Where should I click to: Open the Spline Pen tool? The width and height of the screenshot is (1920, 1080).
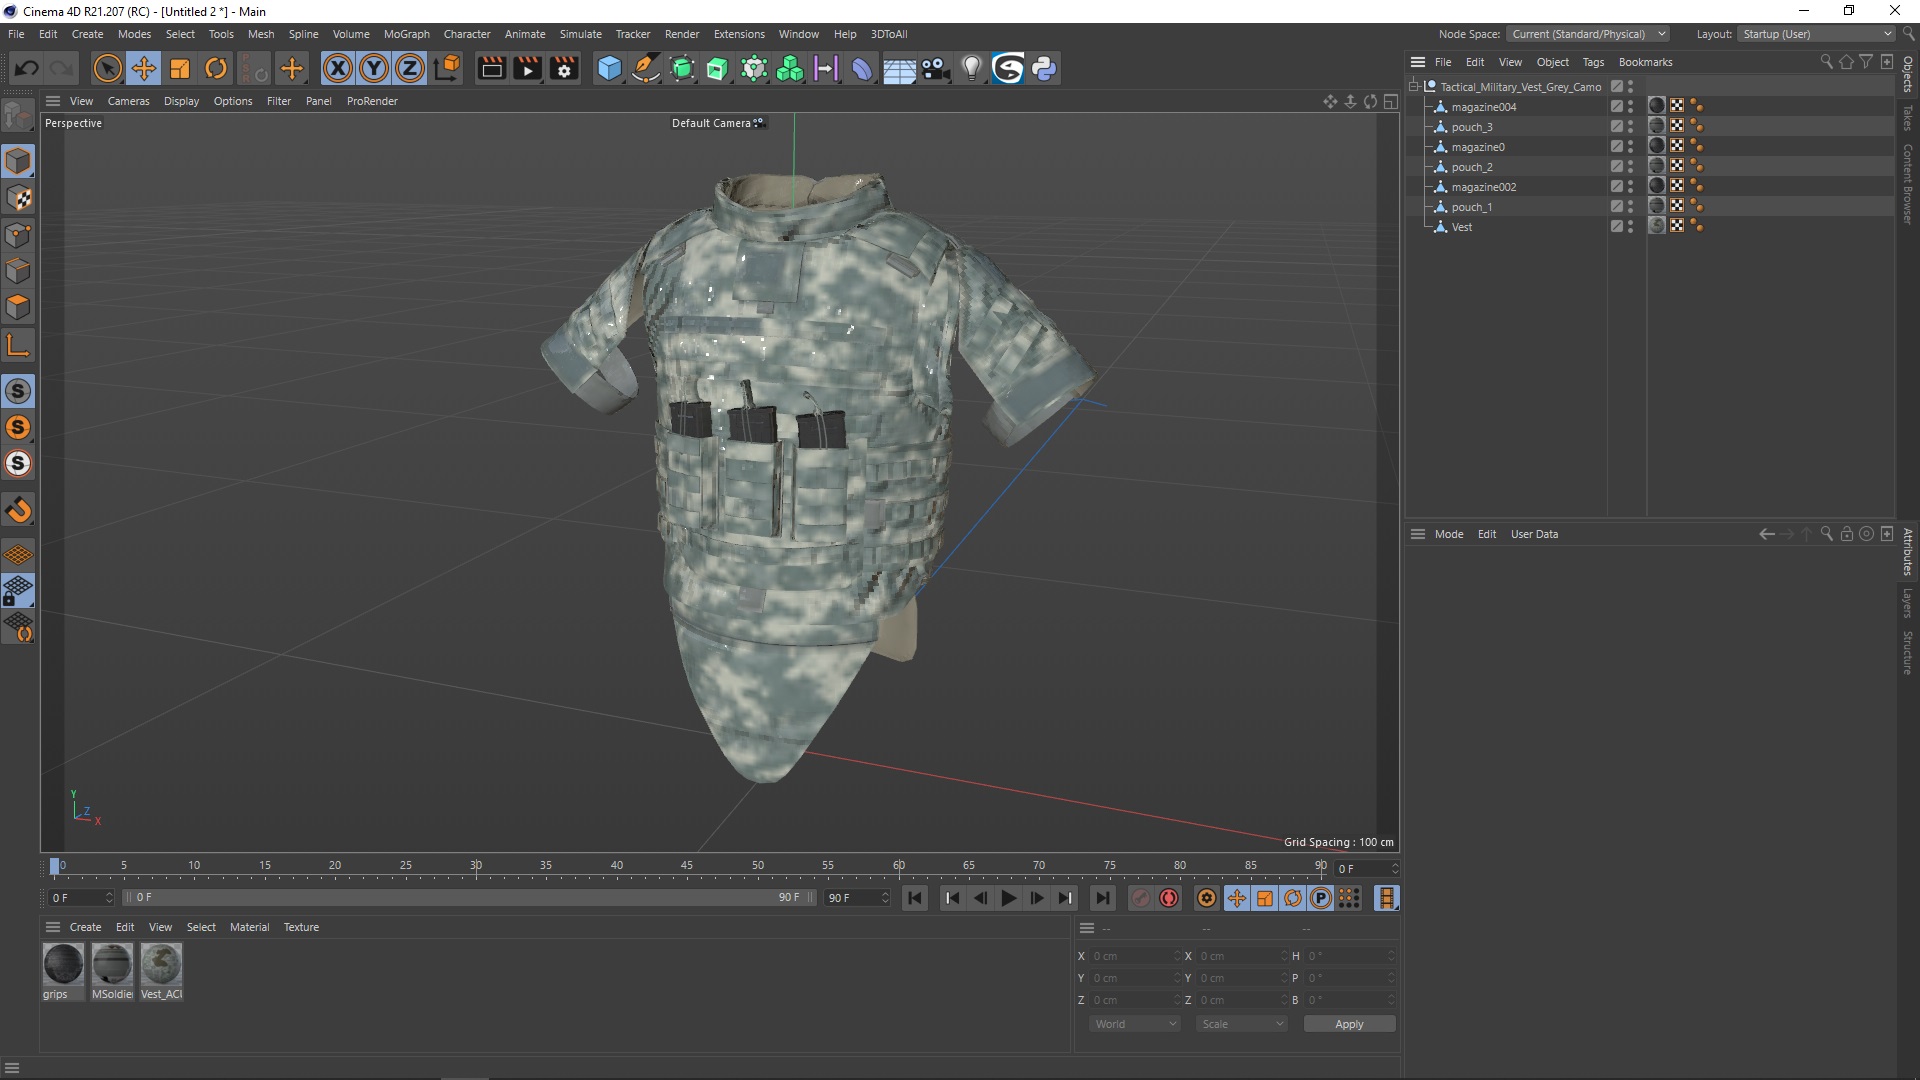[646, 68]
